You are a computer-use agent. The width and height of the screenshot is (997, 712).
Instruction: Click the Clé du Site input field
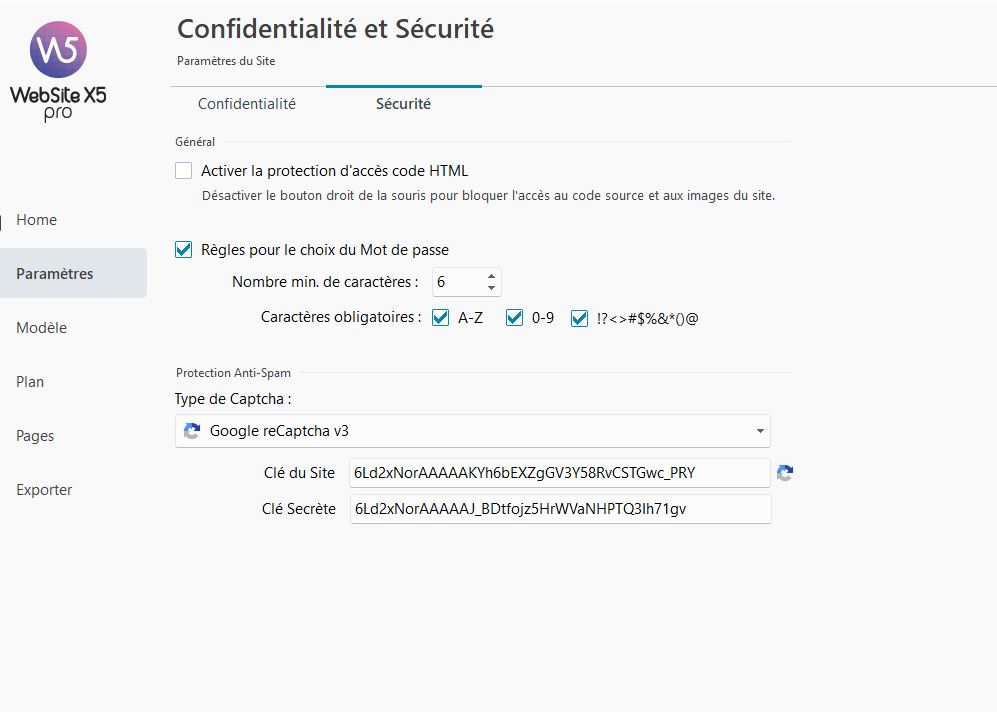tap(559, 473)
